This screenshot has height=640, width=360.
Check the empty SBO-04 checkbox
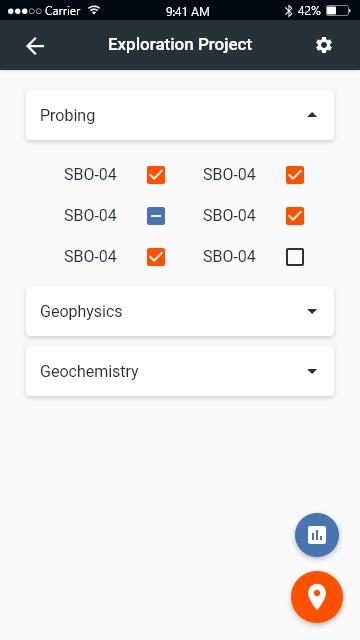pyautogui.click(x=295, y=257)
